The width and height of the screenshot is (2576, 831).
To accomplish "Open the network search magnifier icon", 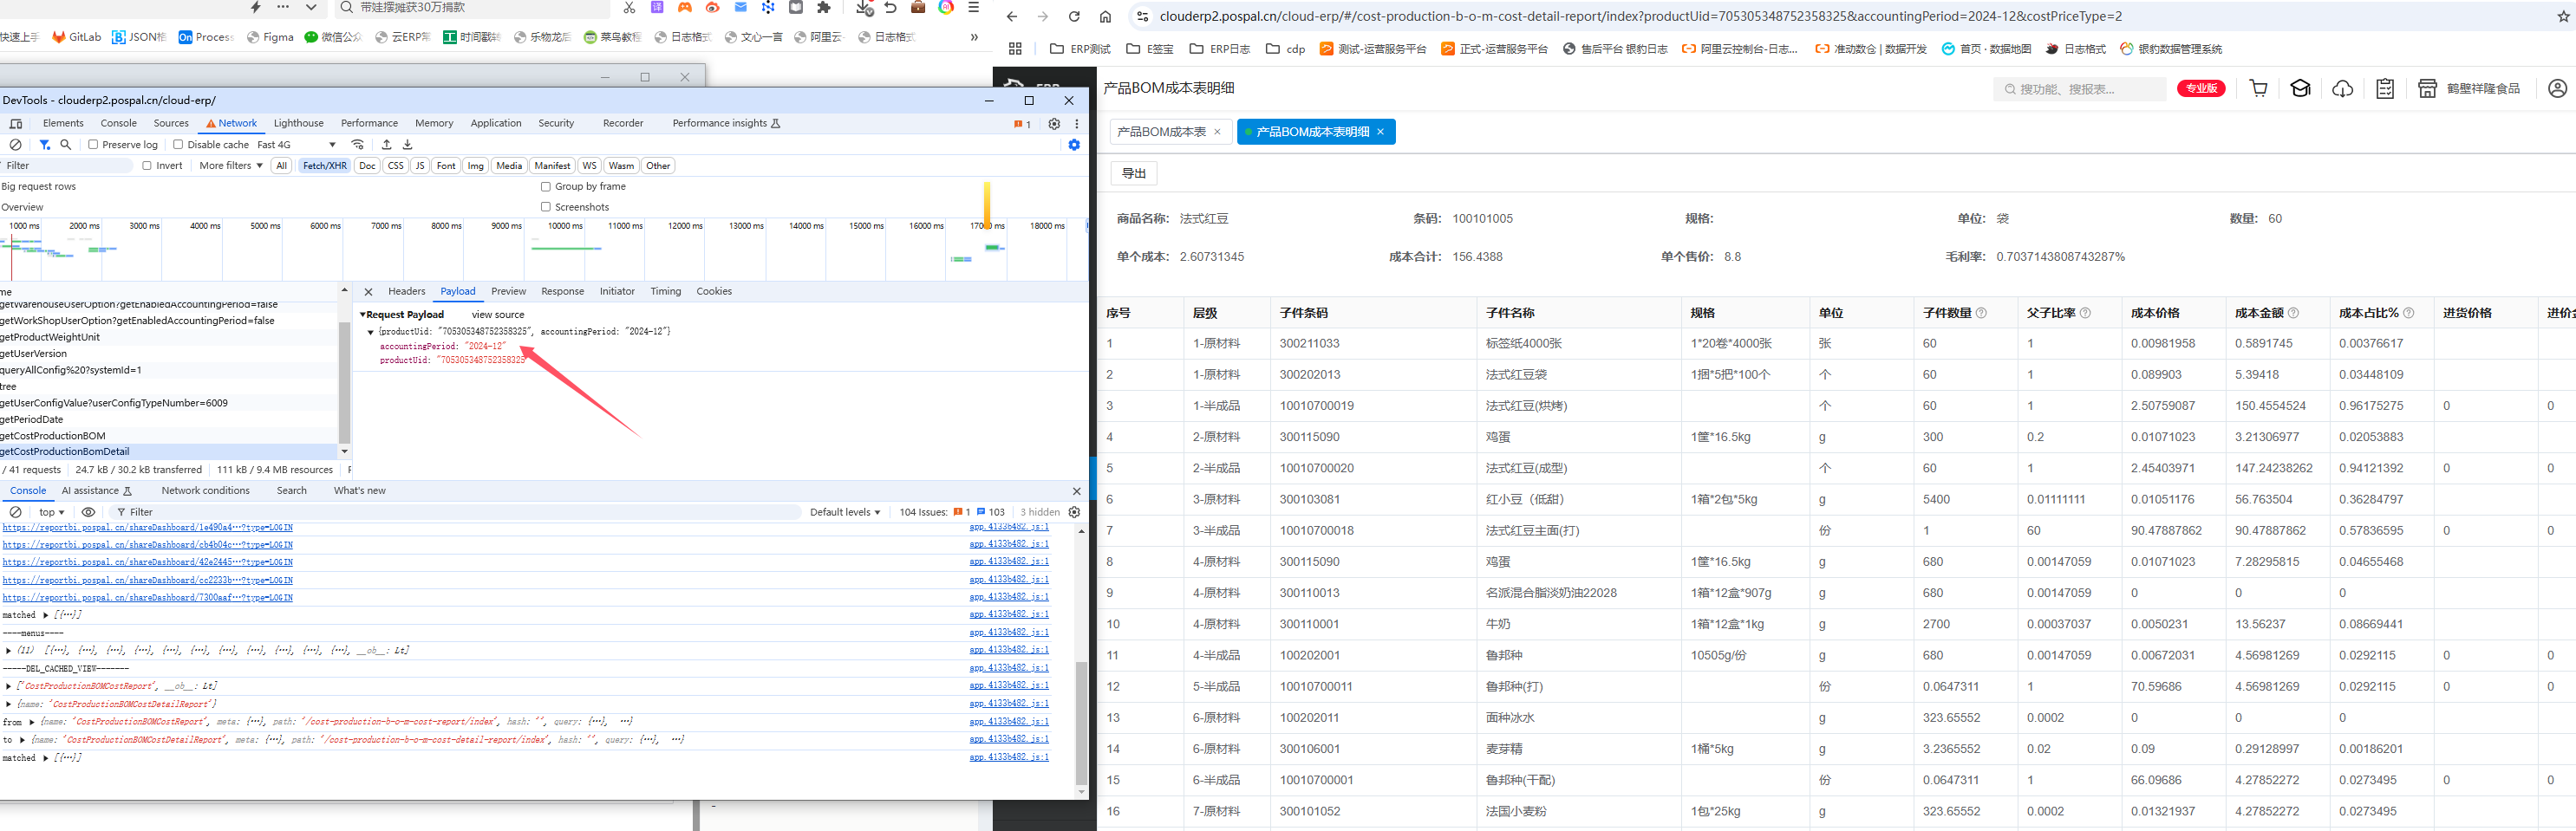I will point(66,145).
